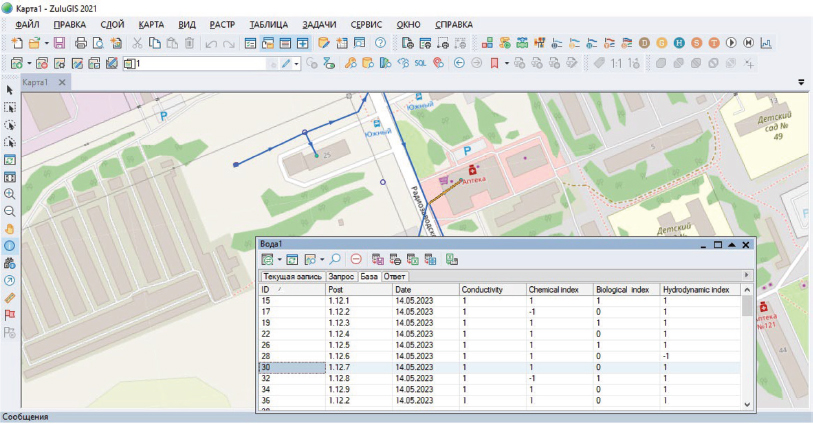The height and width of the screenshot is (424, 813).
Task: Toggle the blue circular H button
Action: point(679,43)
